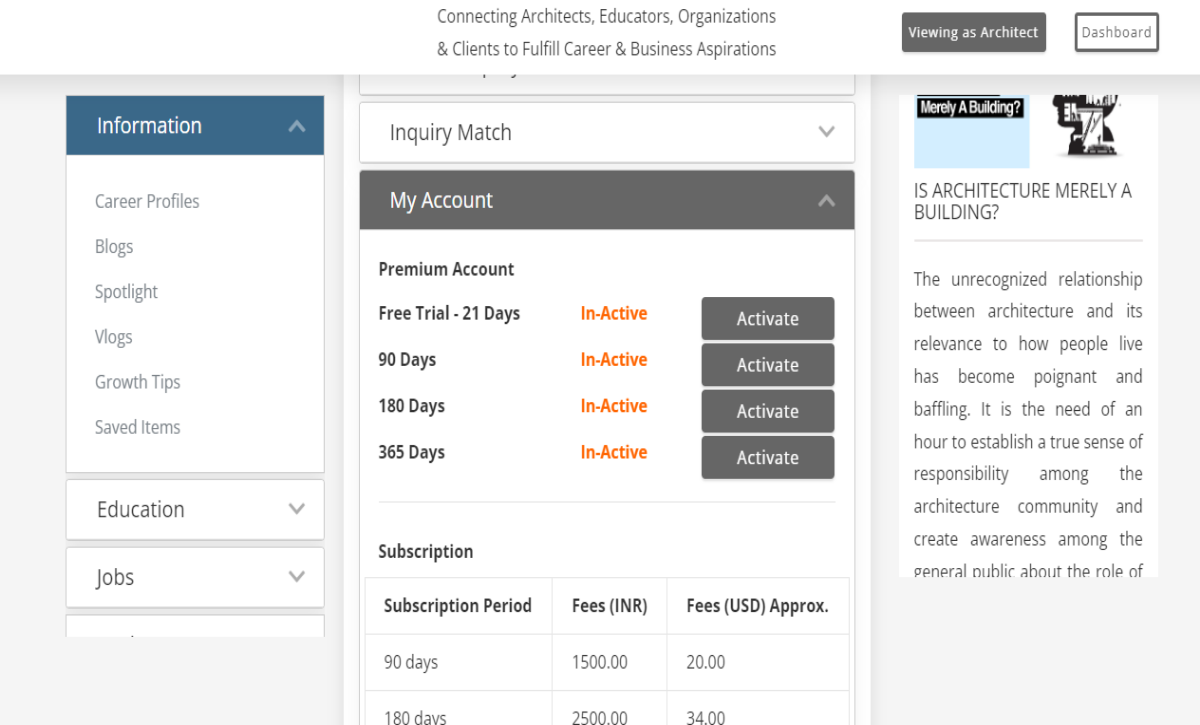Collapse My Account chevron icon
1200x725 pixels.
826,201
